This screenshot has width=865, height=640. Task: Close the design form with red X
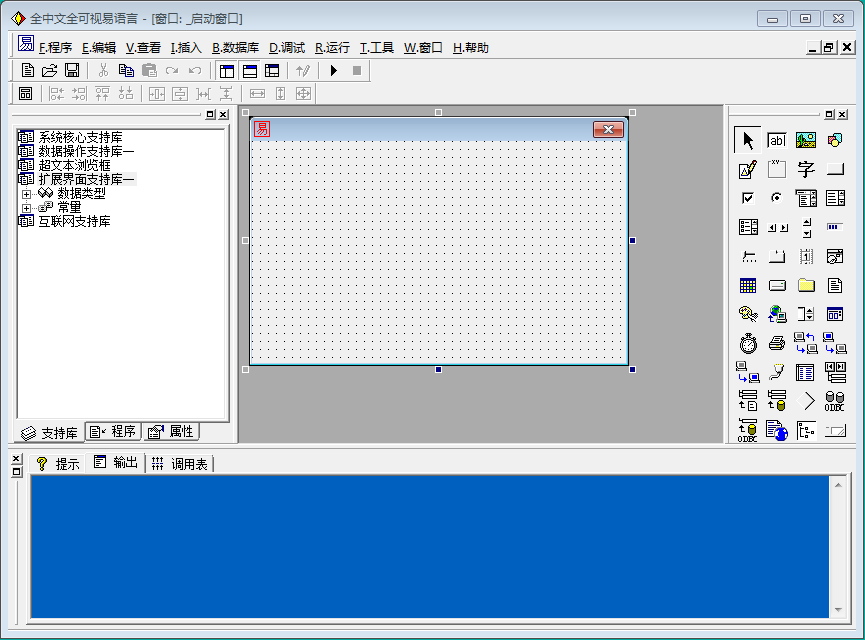pyautogui.click(x=608, y=130)
